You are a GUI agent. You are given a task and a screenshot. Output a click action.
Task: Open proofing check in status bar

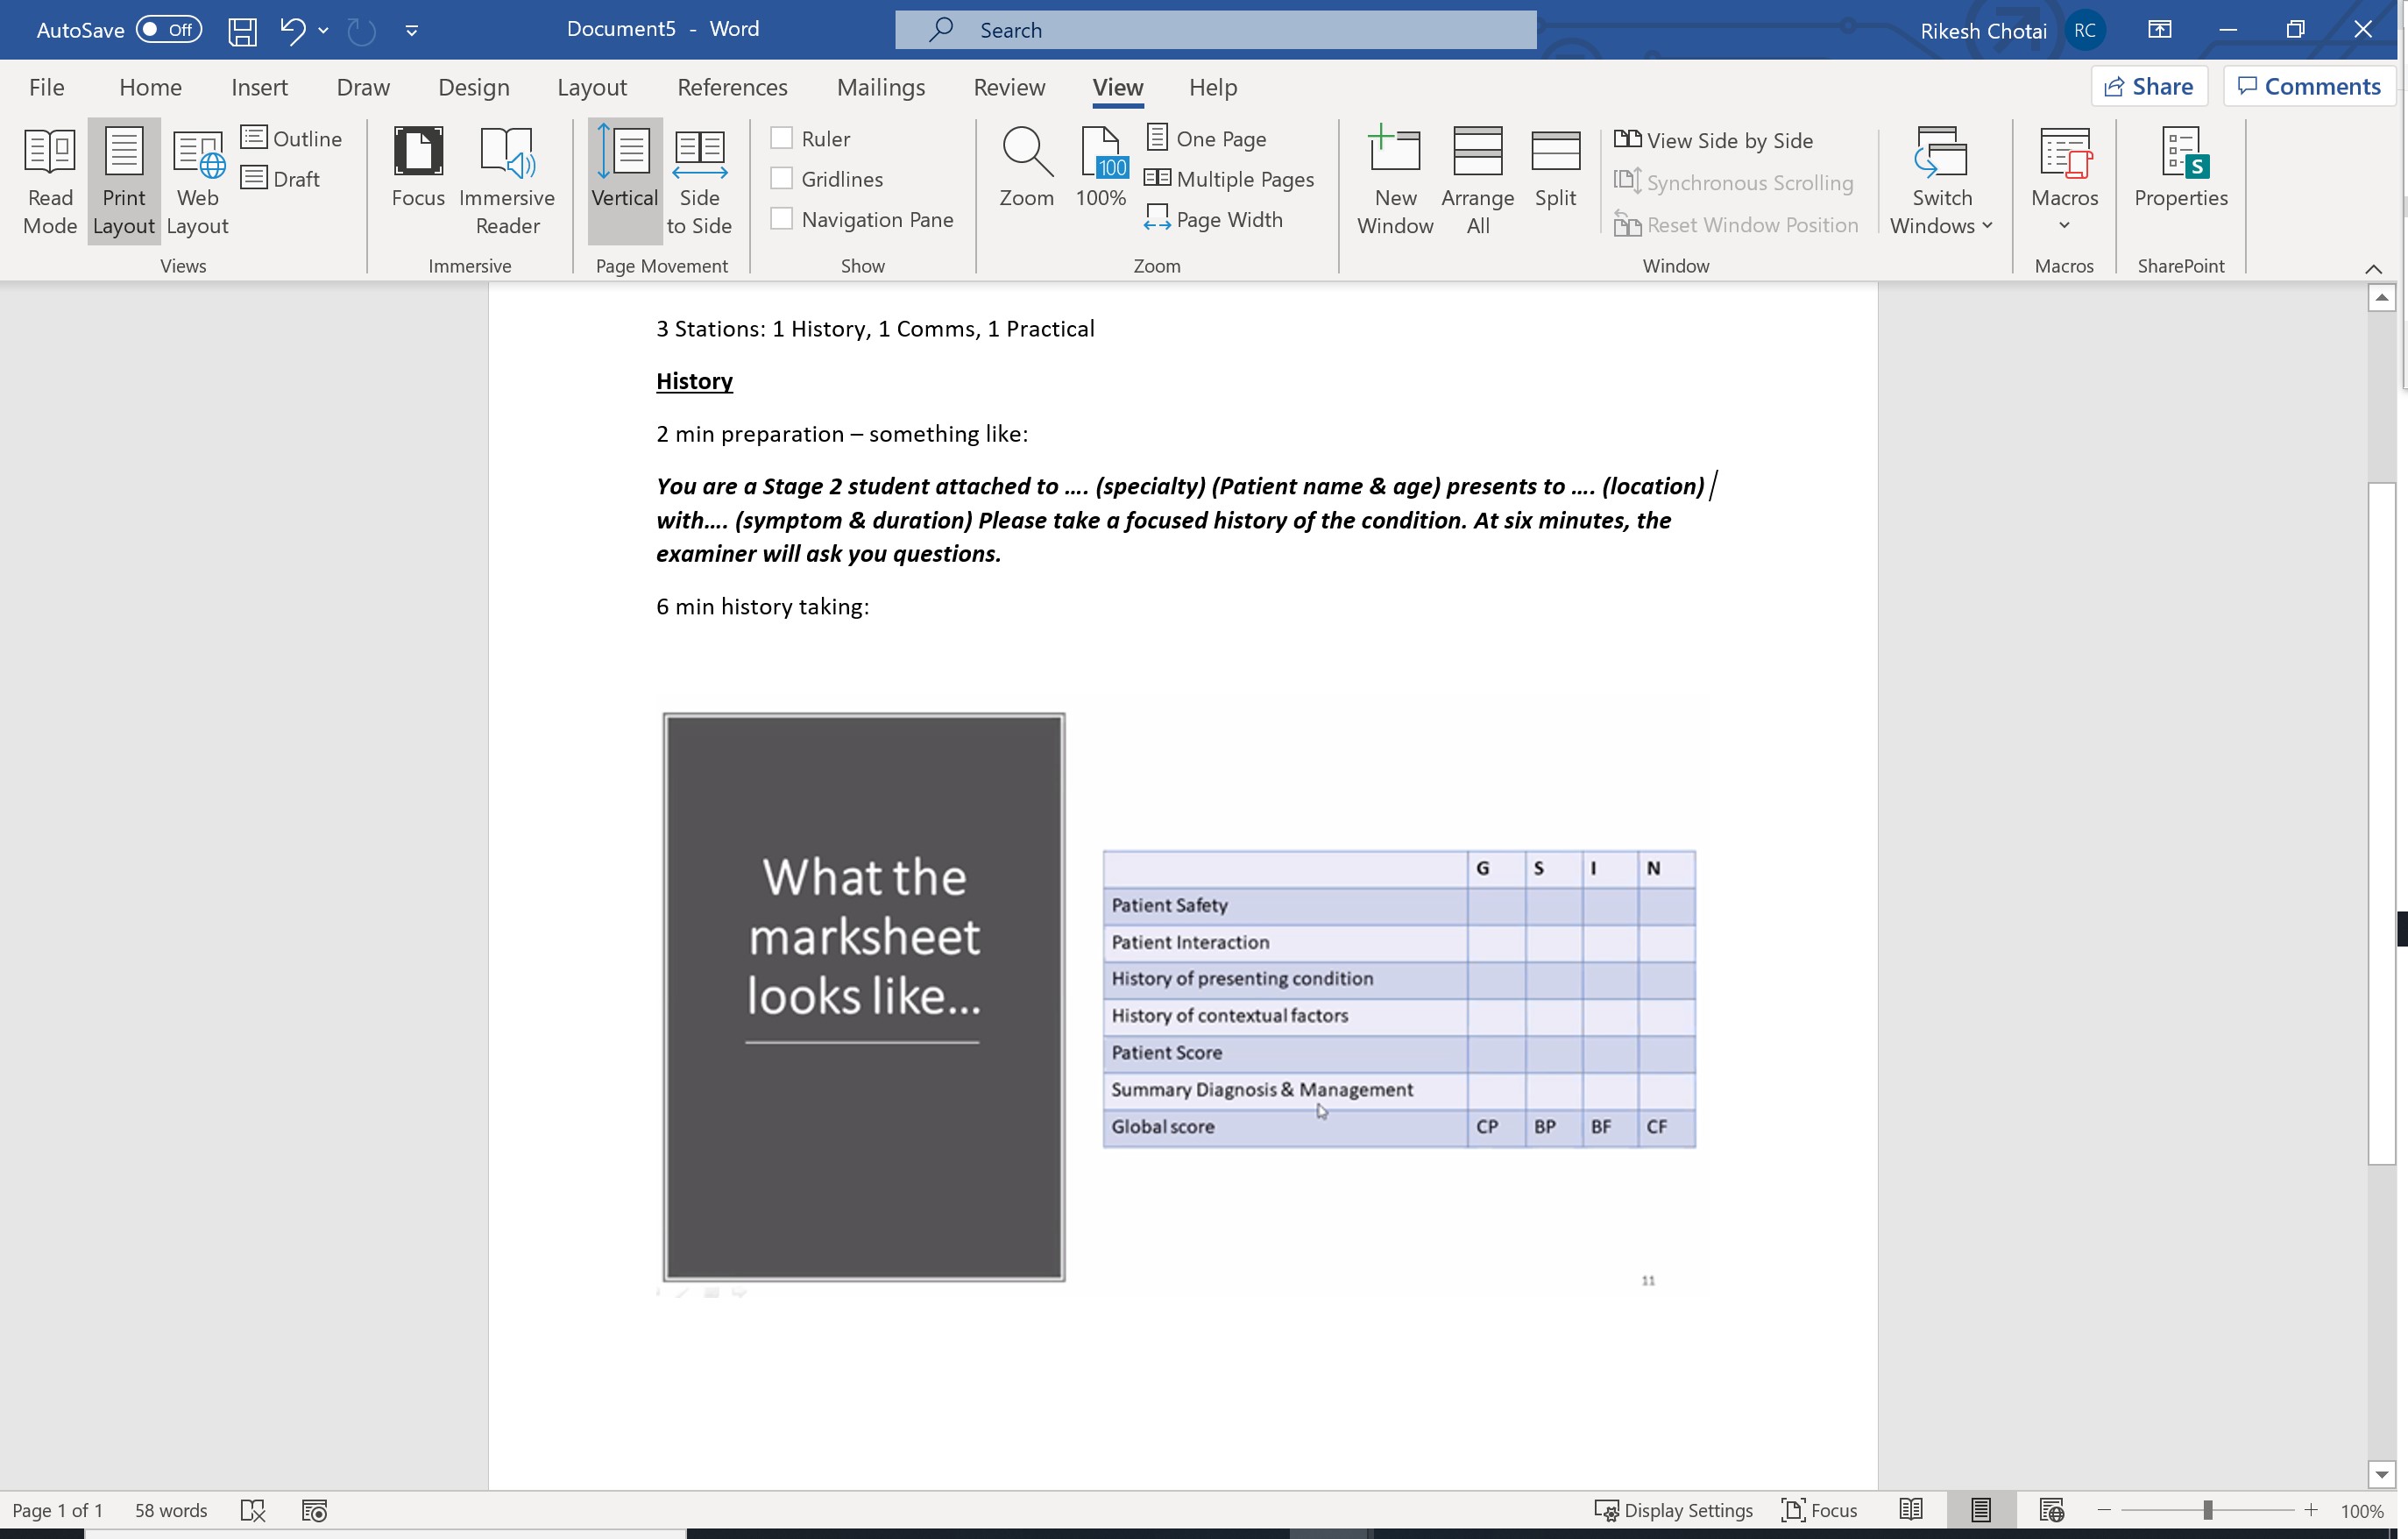coord(253,1510)
